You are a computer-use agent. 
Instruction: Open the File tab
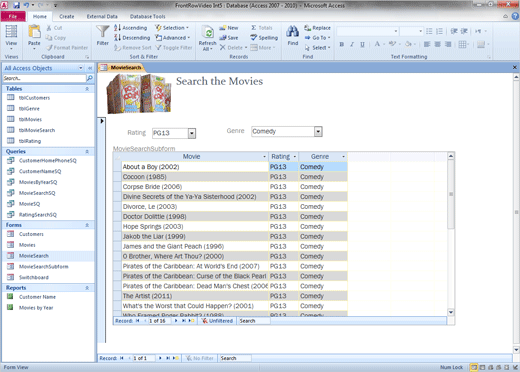[x=13, y=16]
